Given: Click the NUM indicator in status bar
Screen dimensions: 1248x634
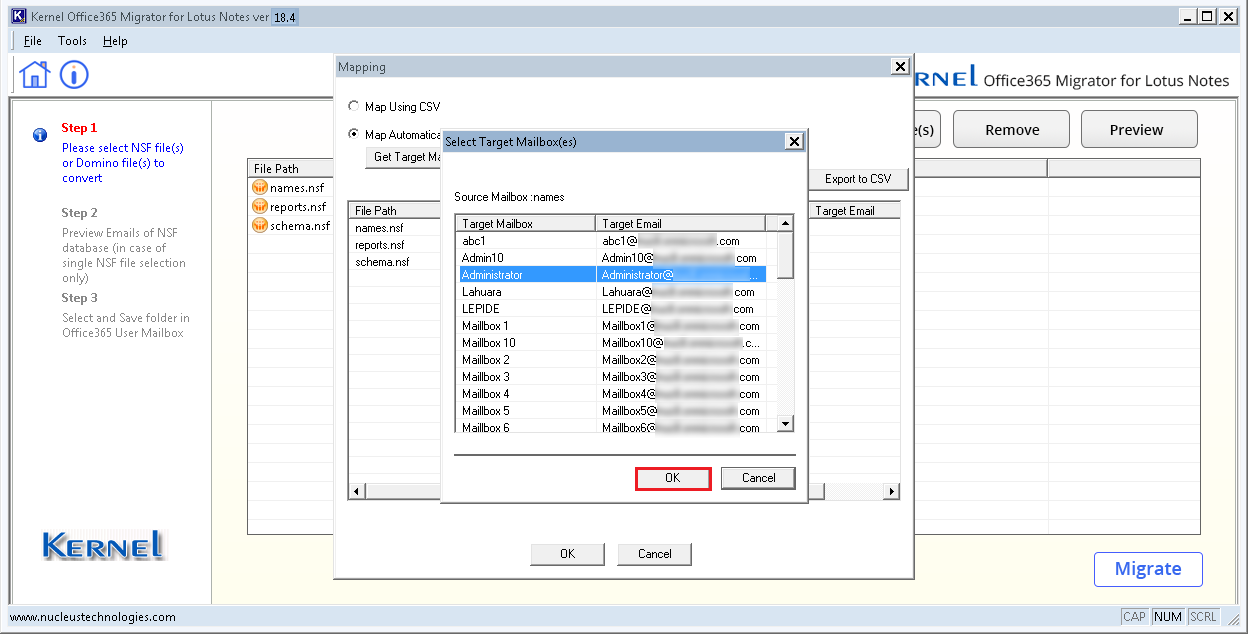Looking at the screenshot, I should pyautogui.click(x=1168, y=617).
